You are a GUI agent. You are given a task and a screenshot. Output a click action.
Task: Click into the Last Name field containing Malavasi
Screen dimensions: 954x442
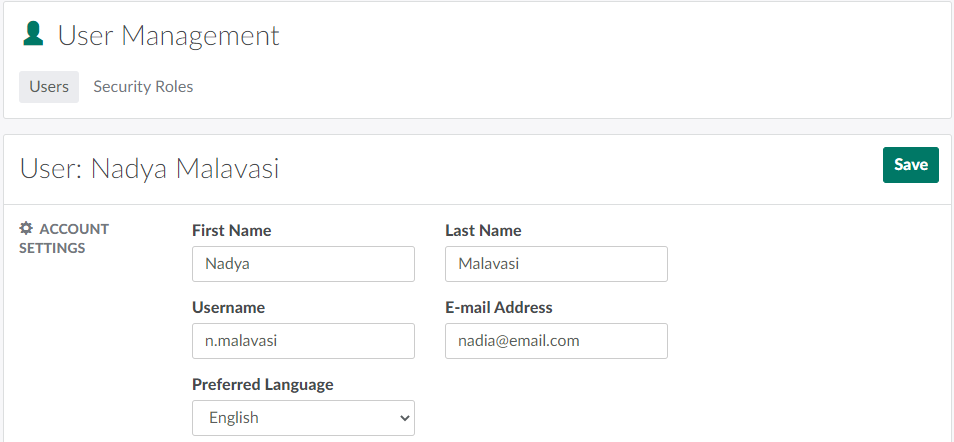coord(556,264)
